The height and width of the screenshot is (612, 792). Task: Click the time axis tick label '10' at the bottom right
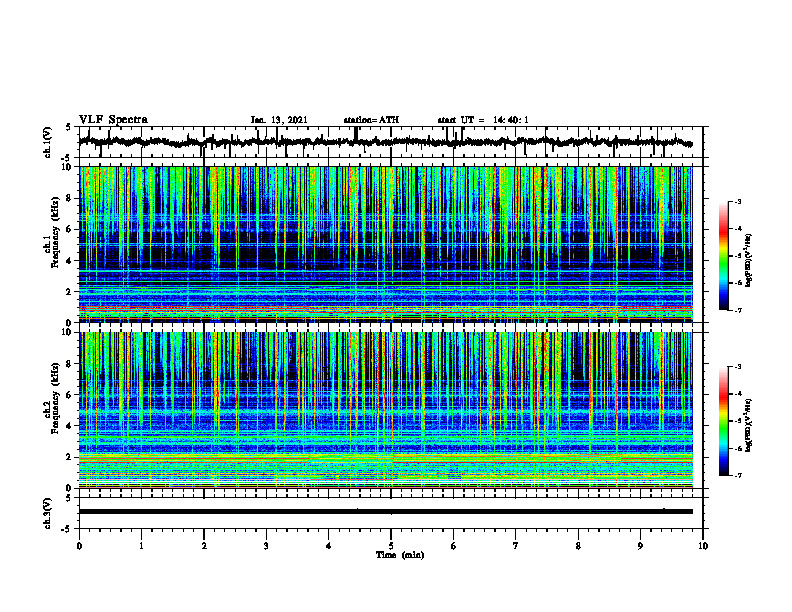click(703, 546)
